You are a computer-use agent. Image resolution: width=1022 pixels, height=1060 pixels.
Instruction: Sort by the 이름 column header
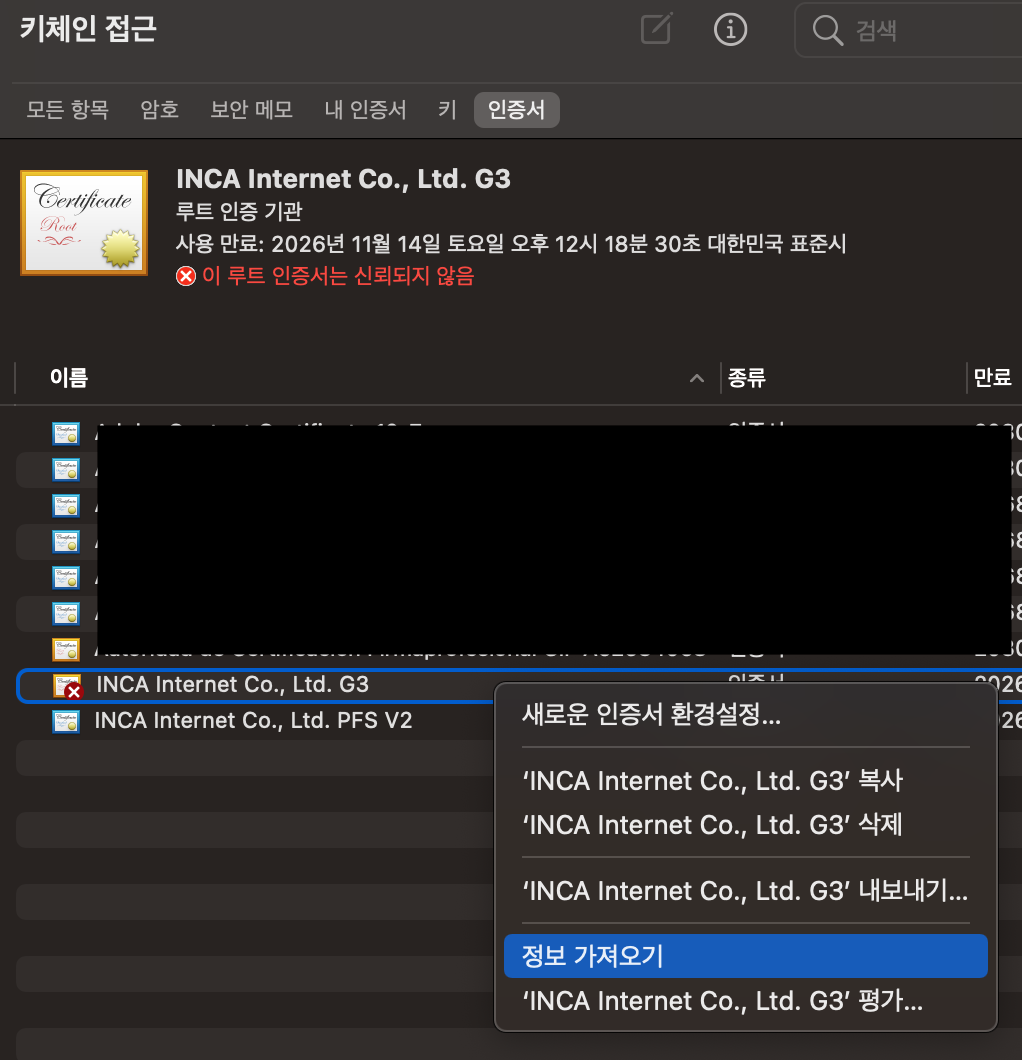coord(69,377)
